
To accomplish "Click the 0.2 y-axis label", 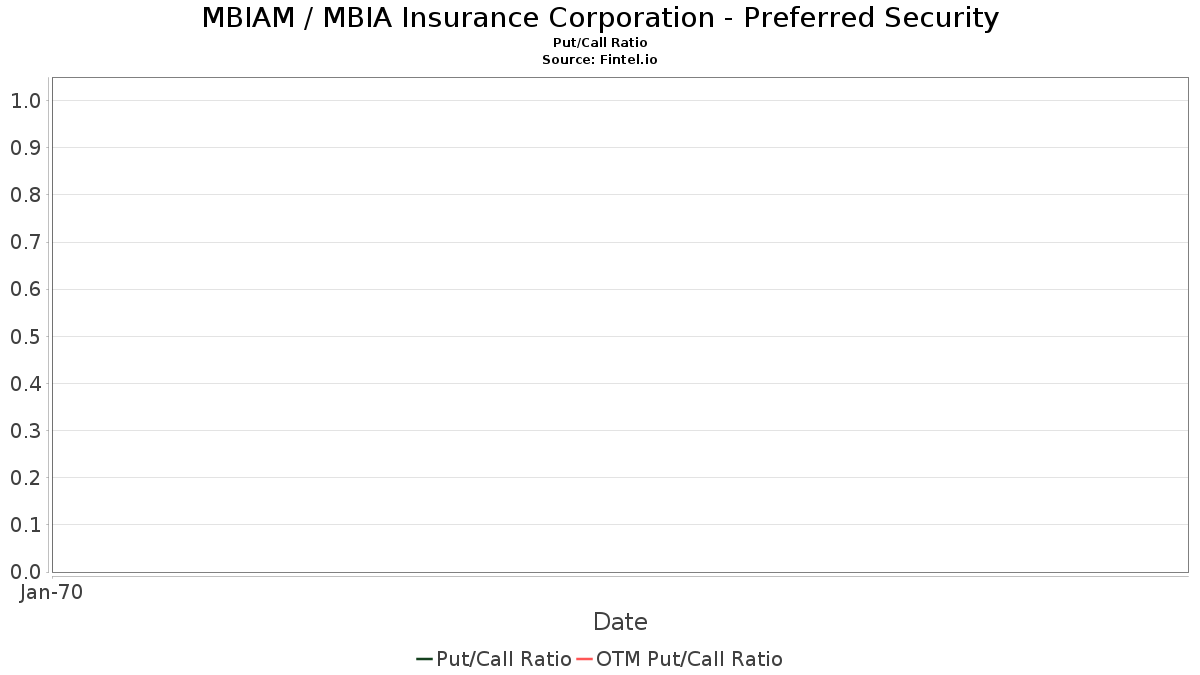I will coord(26,478).
